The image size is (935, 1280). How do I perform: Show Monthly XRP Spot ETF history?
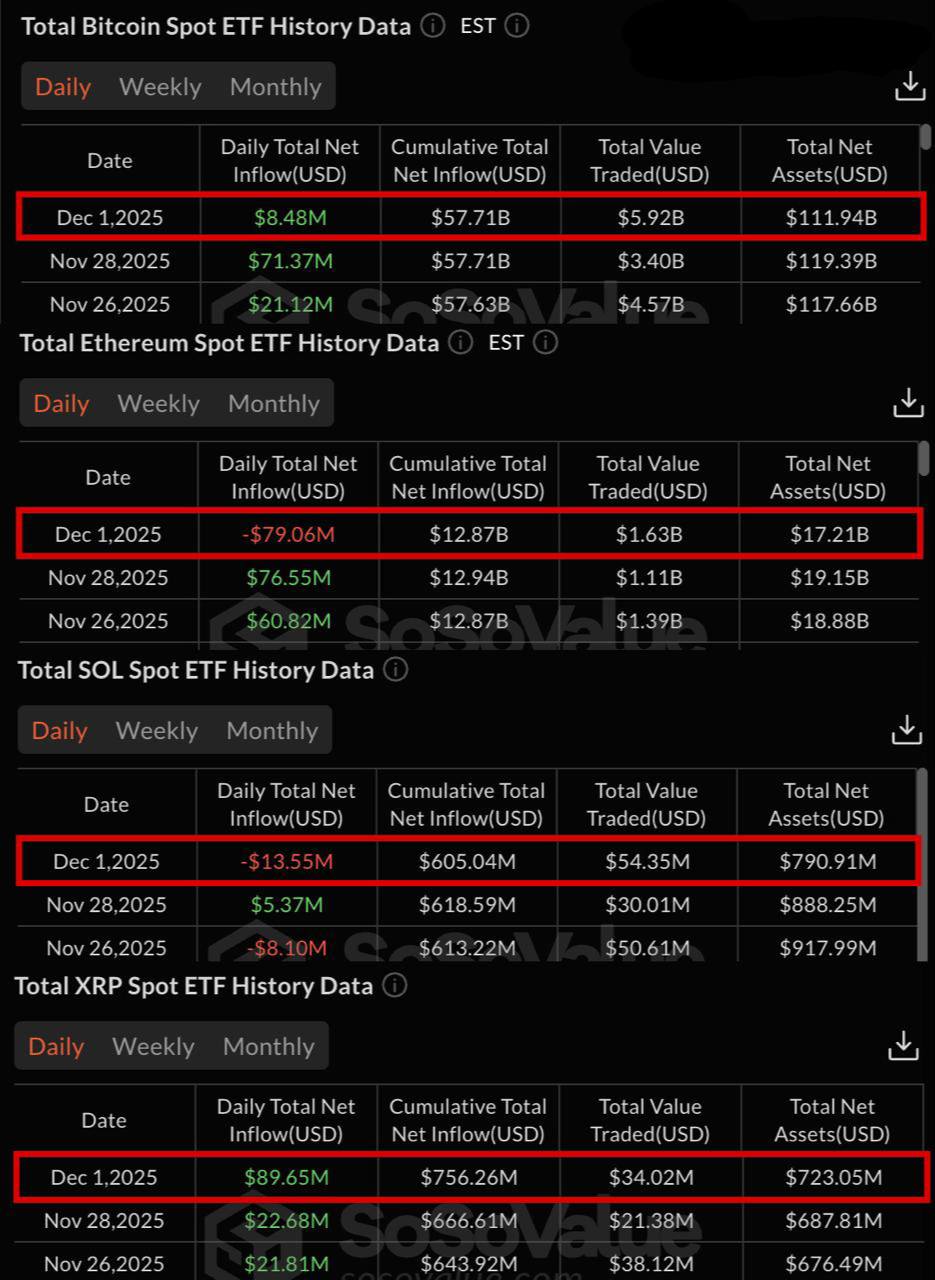268,1047
